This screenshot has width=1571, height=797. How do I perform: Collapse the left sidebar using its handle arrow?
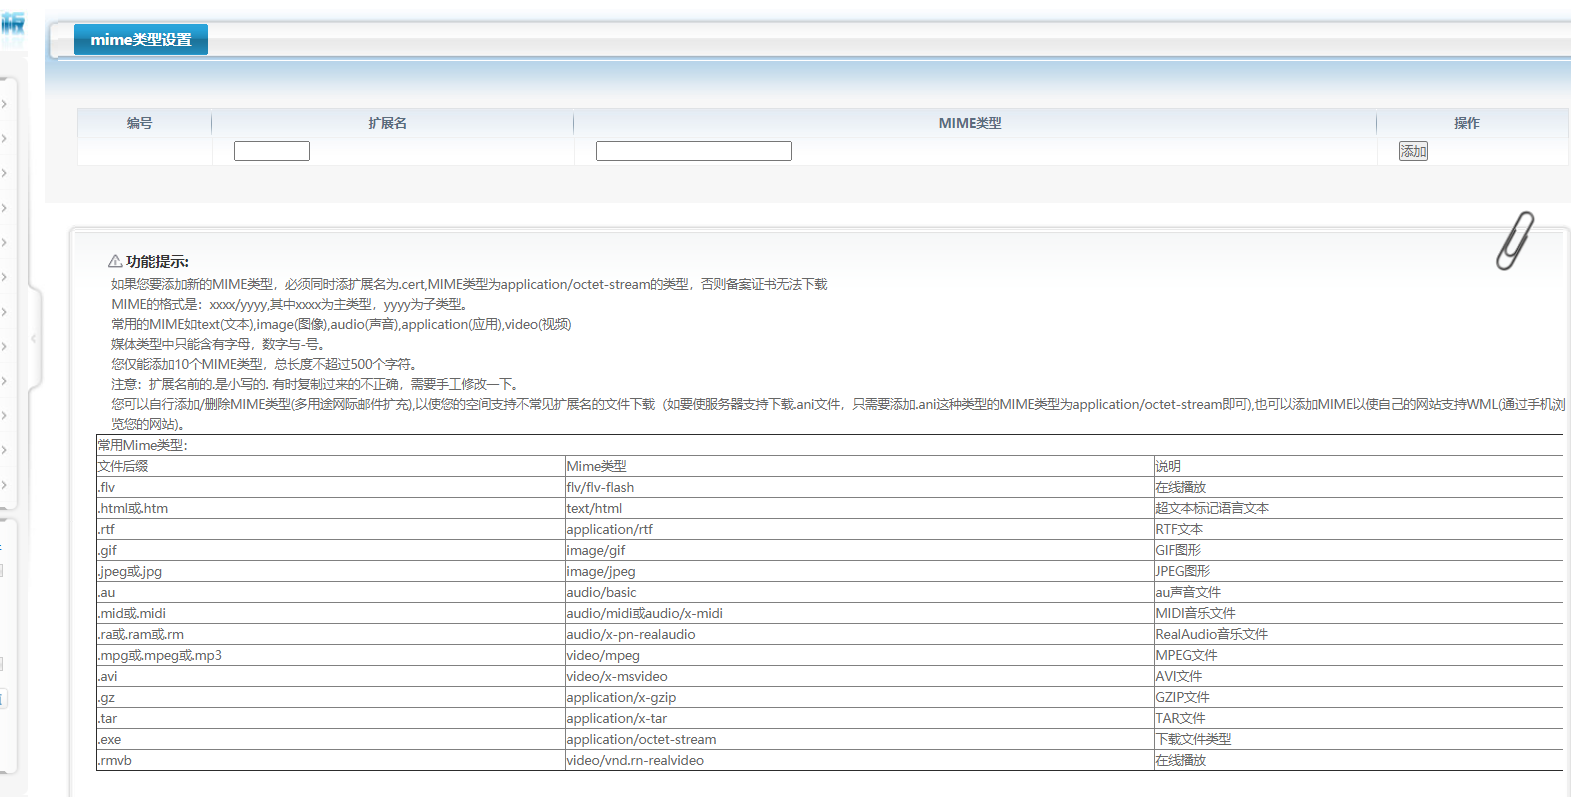point(33,338)
